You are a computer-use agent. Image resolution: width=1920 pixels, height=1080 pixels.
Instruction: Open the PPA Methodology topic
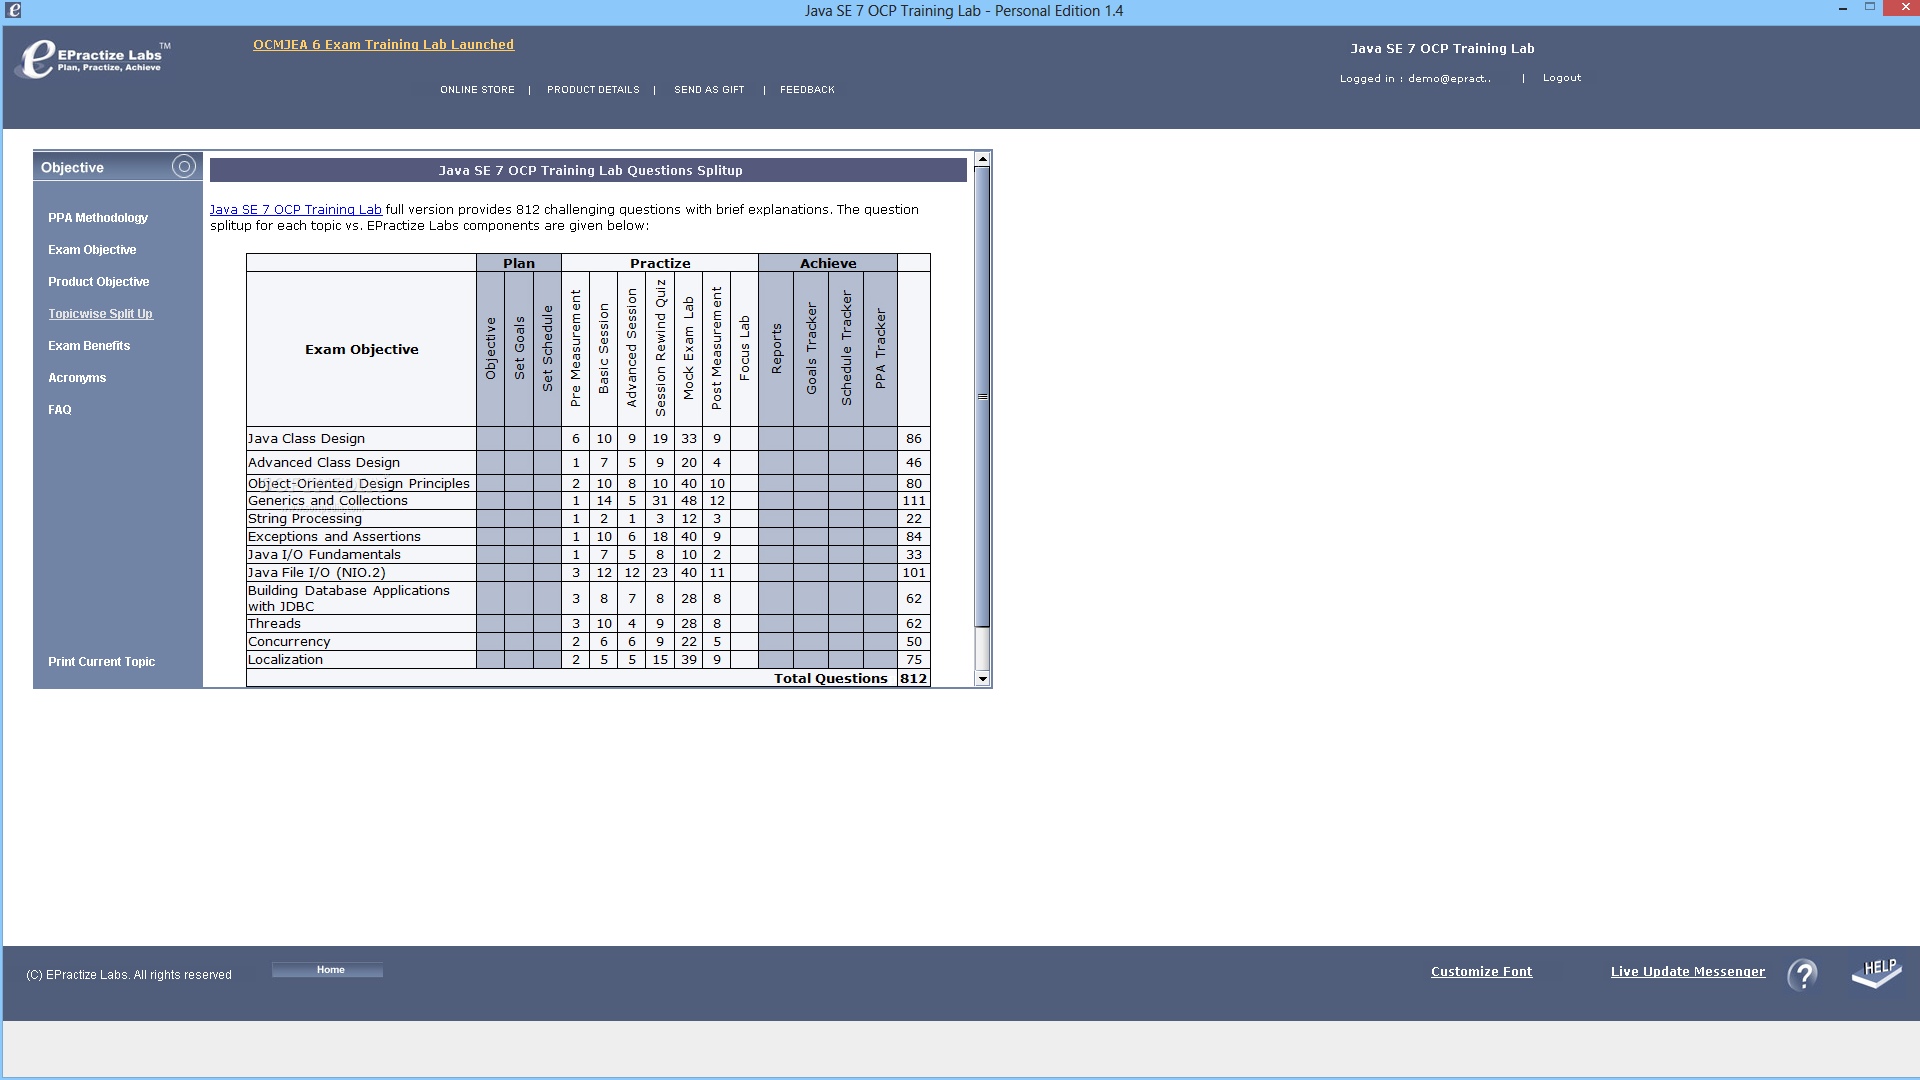98,218
